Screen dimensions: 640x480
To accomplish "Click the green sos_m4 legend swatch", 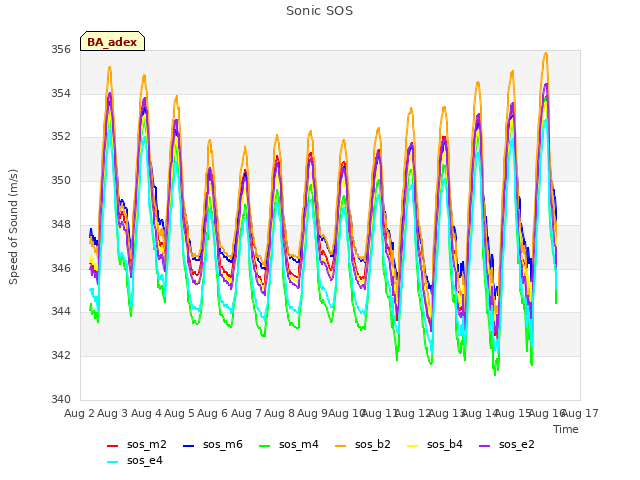I will (264, 446).
